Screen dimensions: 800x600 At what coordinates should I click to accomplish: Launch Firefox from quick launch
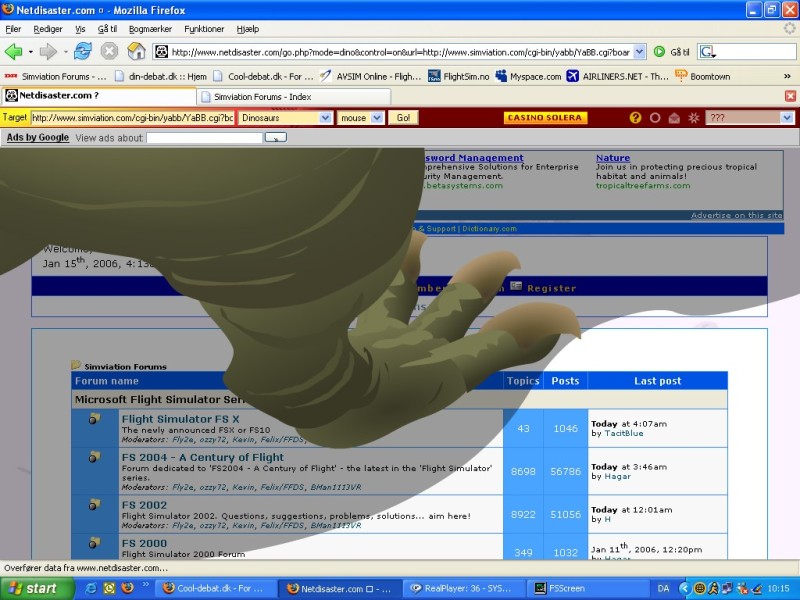[x=128, y=588]
